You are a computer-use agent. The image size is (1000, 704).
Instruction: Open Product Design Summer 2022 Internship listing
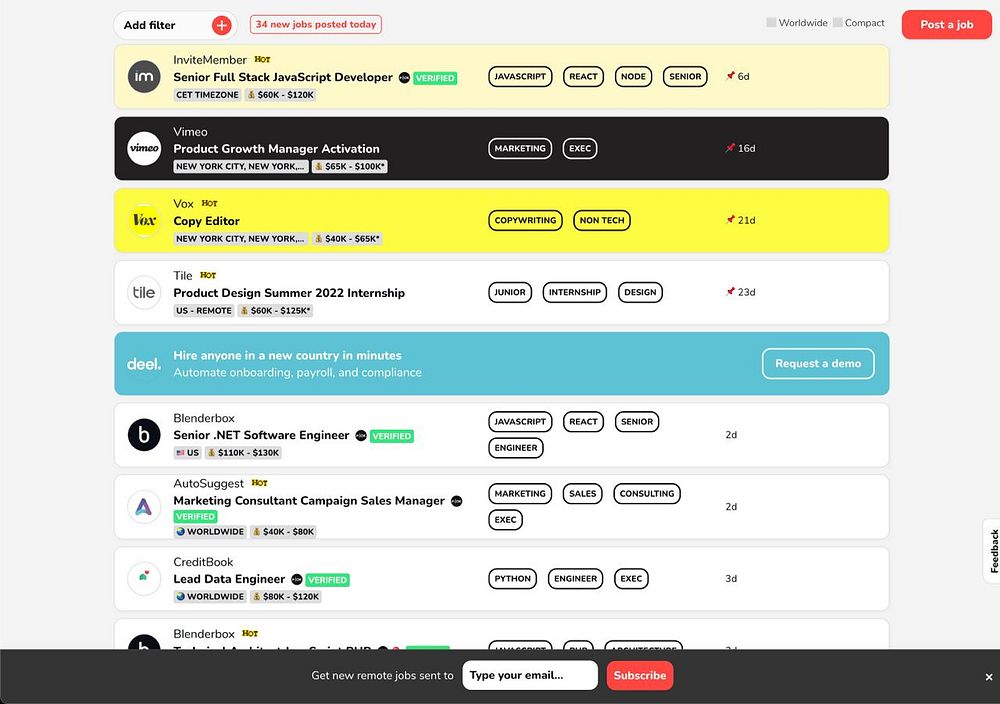point(289,293)
